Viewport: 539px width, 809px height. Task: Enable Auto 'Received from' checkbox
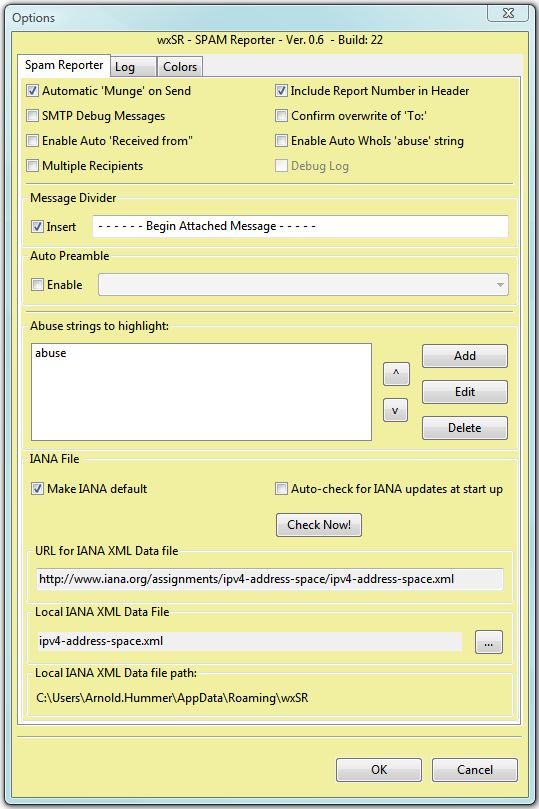point(32,140)
